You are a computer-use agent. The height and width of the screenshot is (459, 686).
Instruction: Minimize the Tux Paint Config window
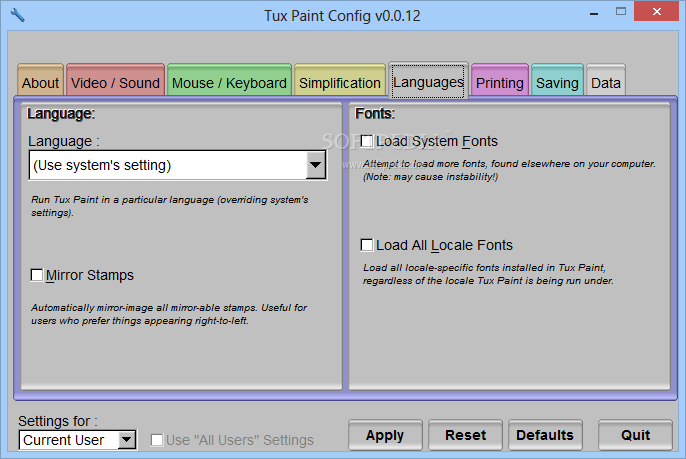pos(594,13)
